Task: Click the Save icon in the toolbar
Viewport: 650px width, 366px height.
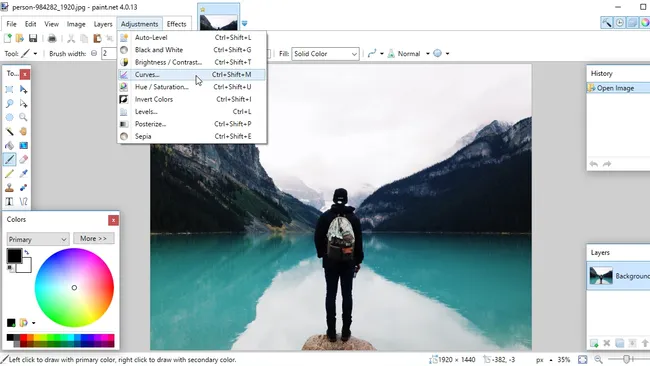Action: (x=33, y=39)
